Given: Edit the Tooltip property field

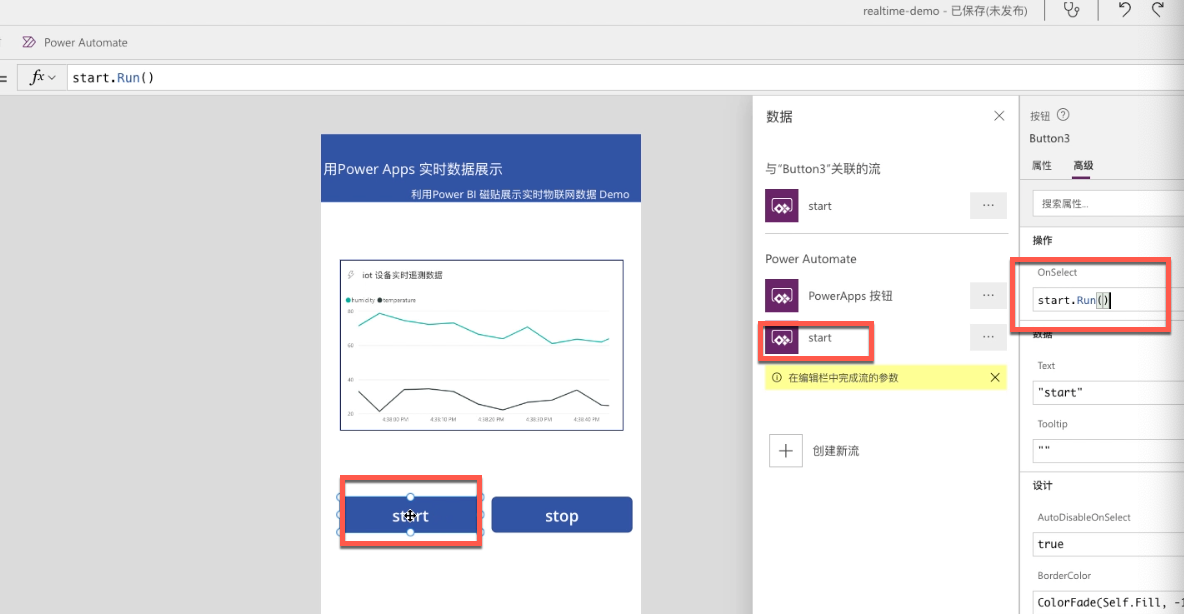Looking at the screenshot, I should tap(1108, 451).
